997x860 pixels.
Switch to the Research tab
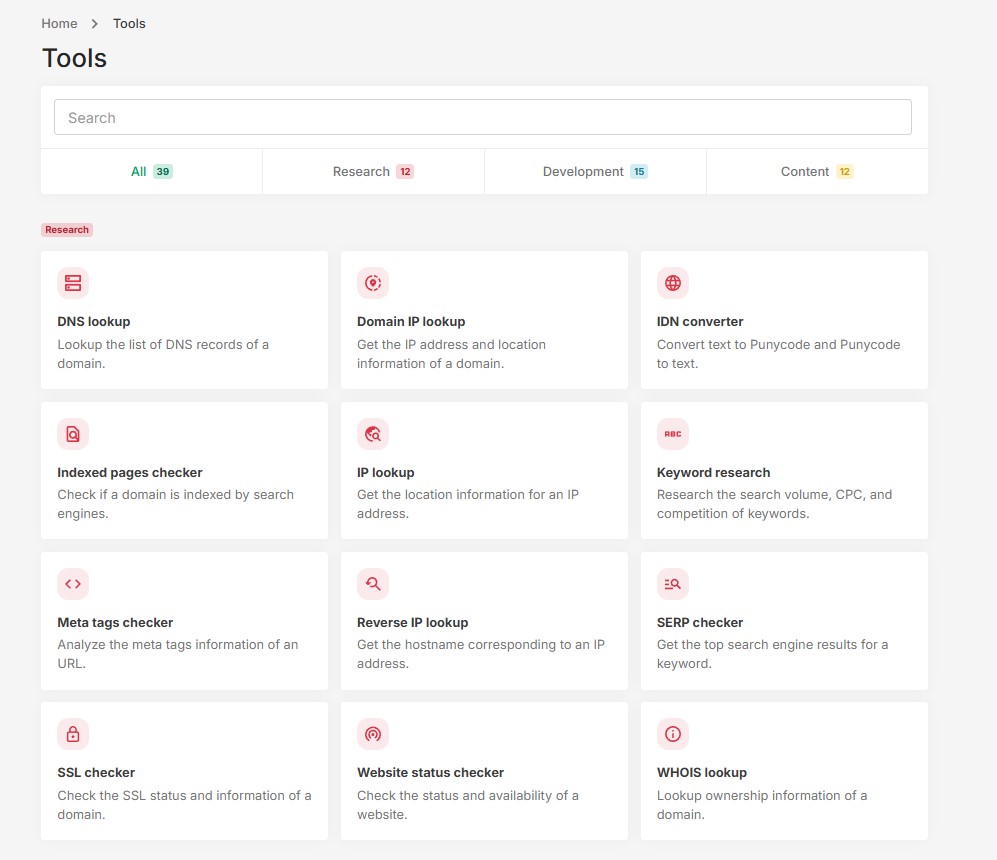(x=373, y=172)
